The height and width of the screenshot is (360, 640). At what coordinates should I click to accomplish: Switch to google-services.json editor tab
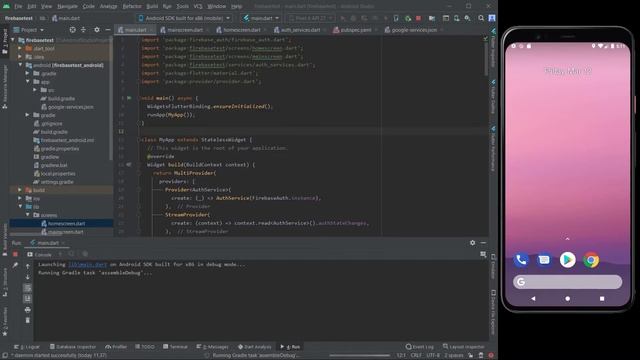pos(413,30)
